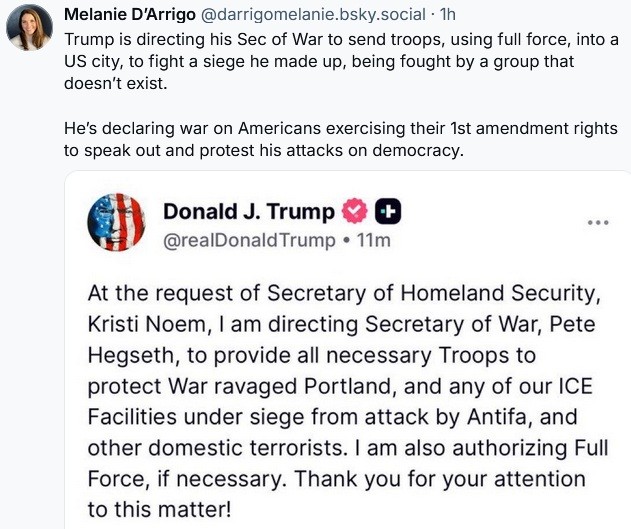Click the paragraph starting "He's declaring war"
631x529 pixels.
[x=340, y=141]
